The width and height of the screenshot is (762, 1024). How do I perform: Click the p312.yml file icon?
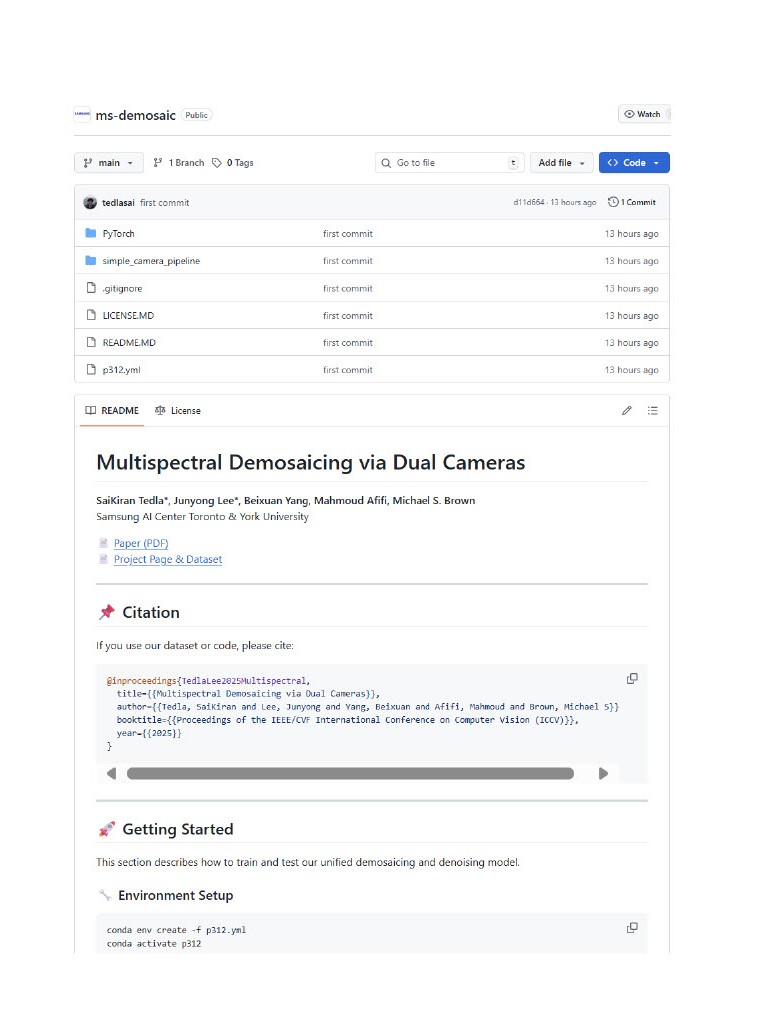tap(91, 369)
